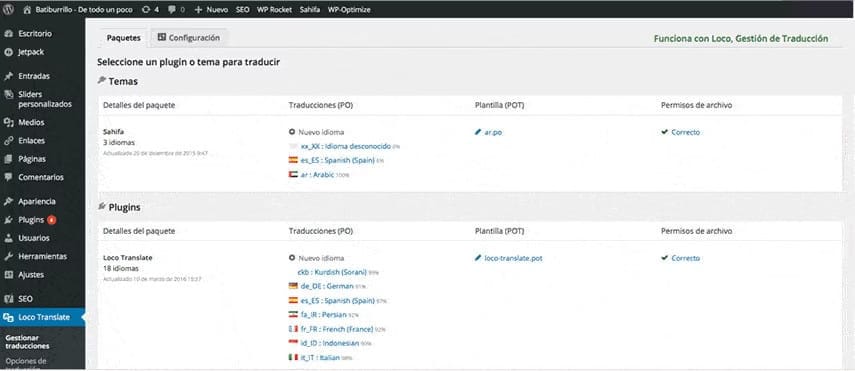The image size is (855, 371).
Task: Click the Apariencia brush icon
Action: pos(8,201)
